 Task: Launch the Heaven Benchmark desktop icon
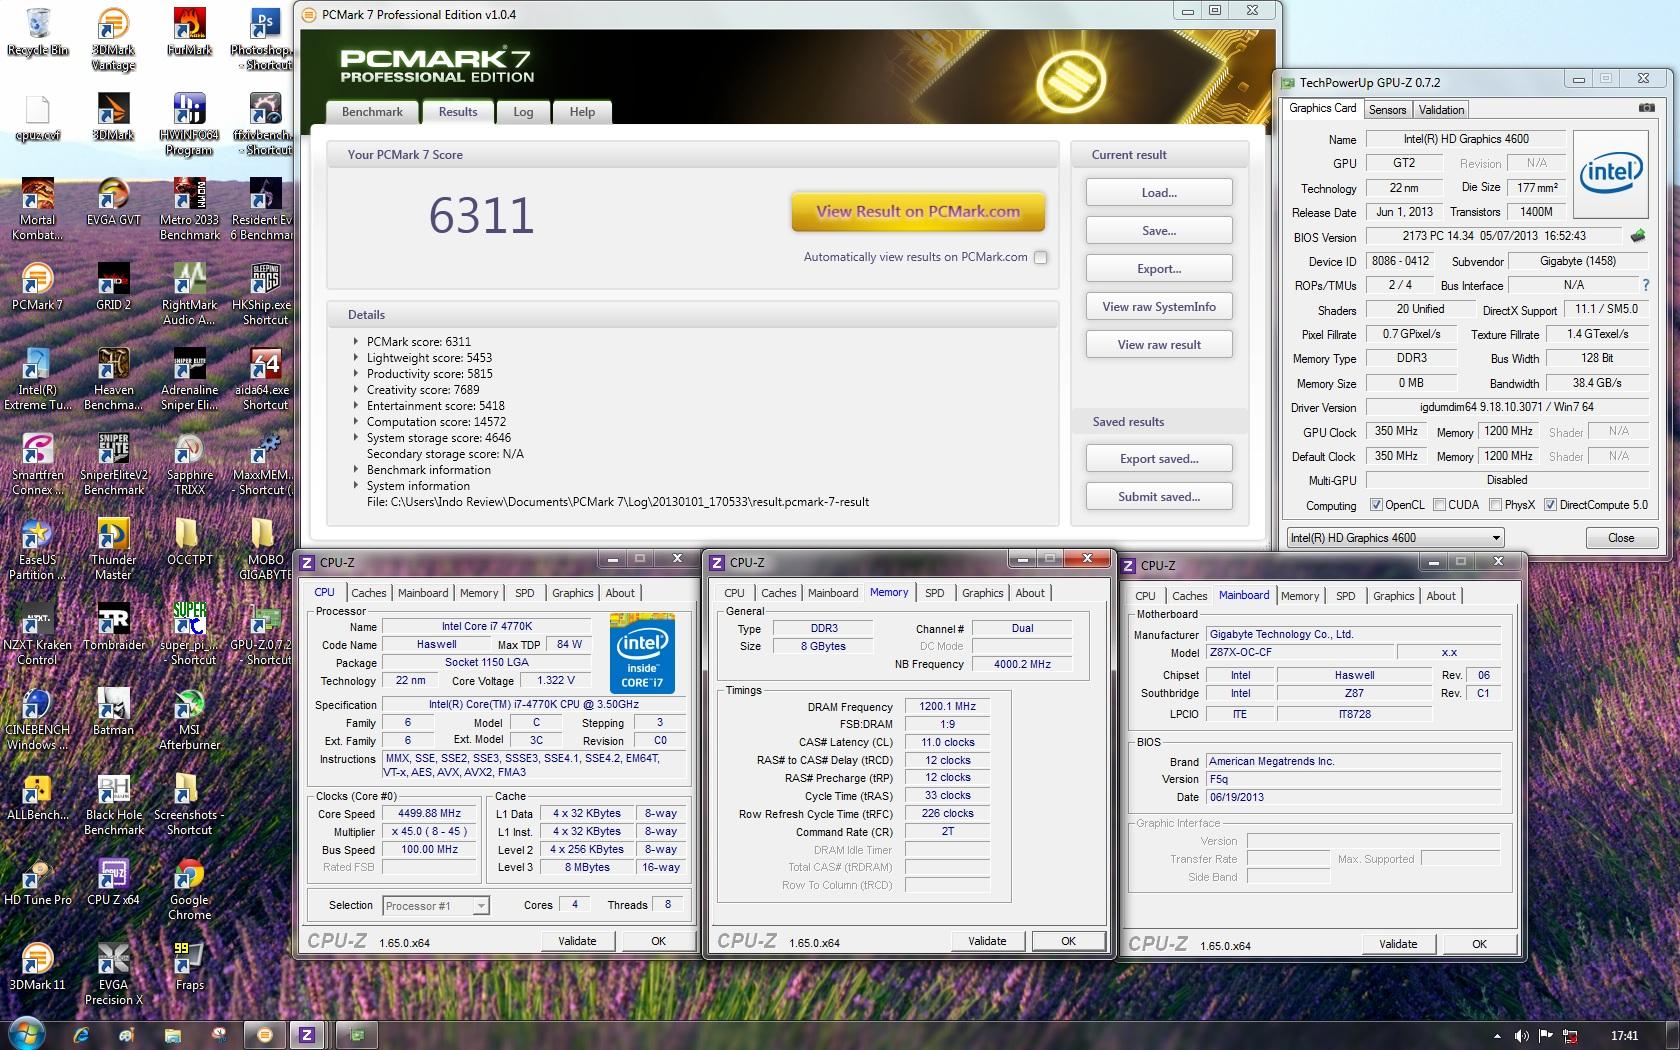click(113, 379)
